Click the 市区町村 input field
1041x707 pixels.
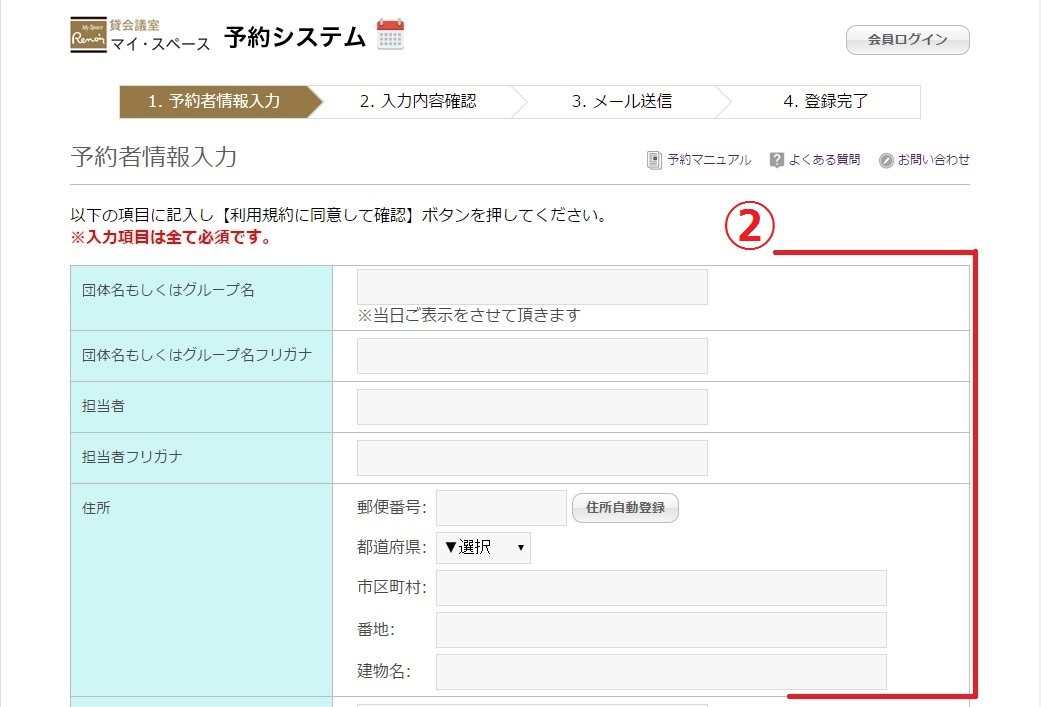point(661,588)
